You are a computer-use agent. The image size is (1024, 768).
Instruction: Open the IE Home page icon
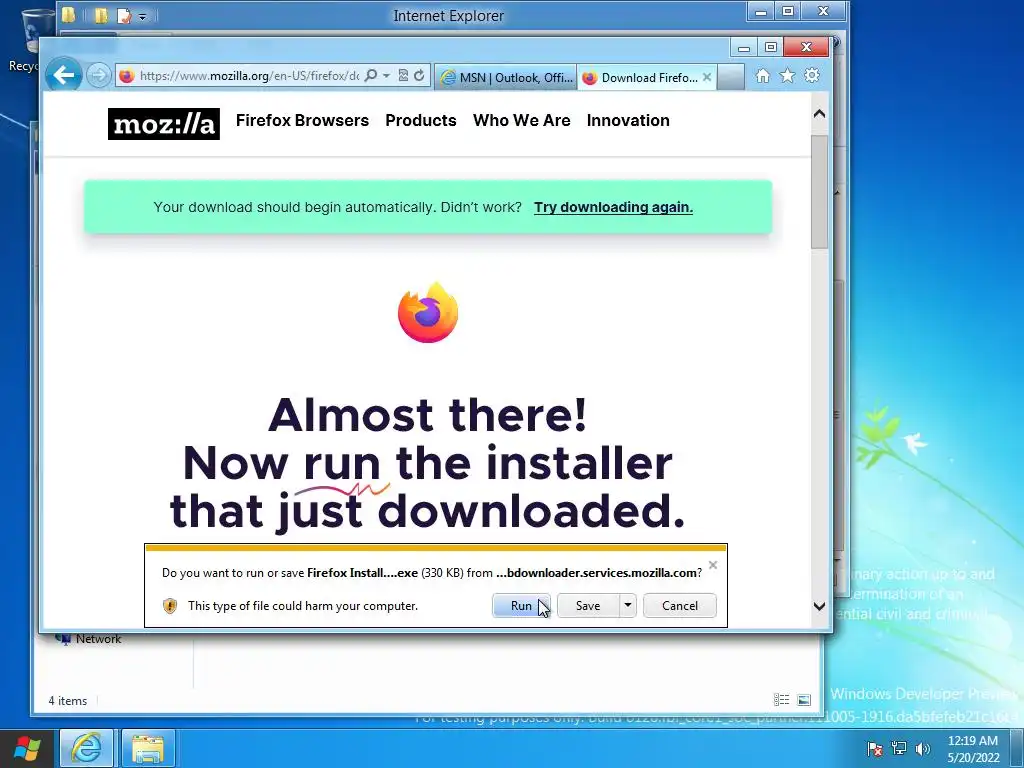[x=762, y=76]
